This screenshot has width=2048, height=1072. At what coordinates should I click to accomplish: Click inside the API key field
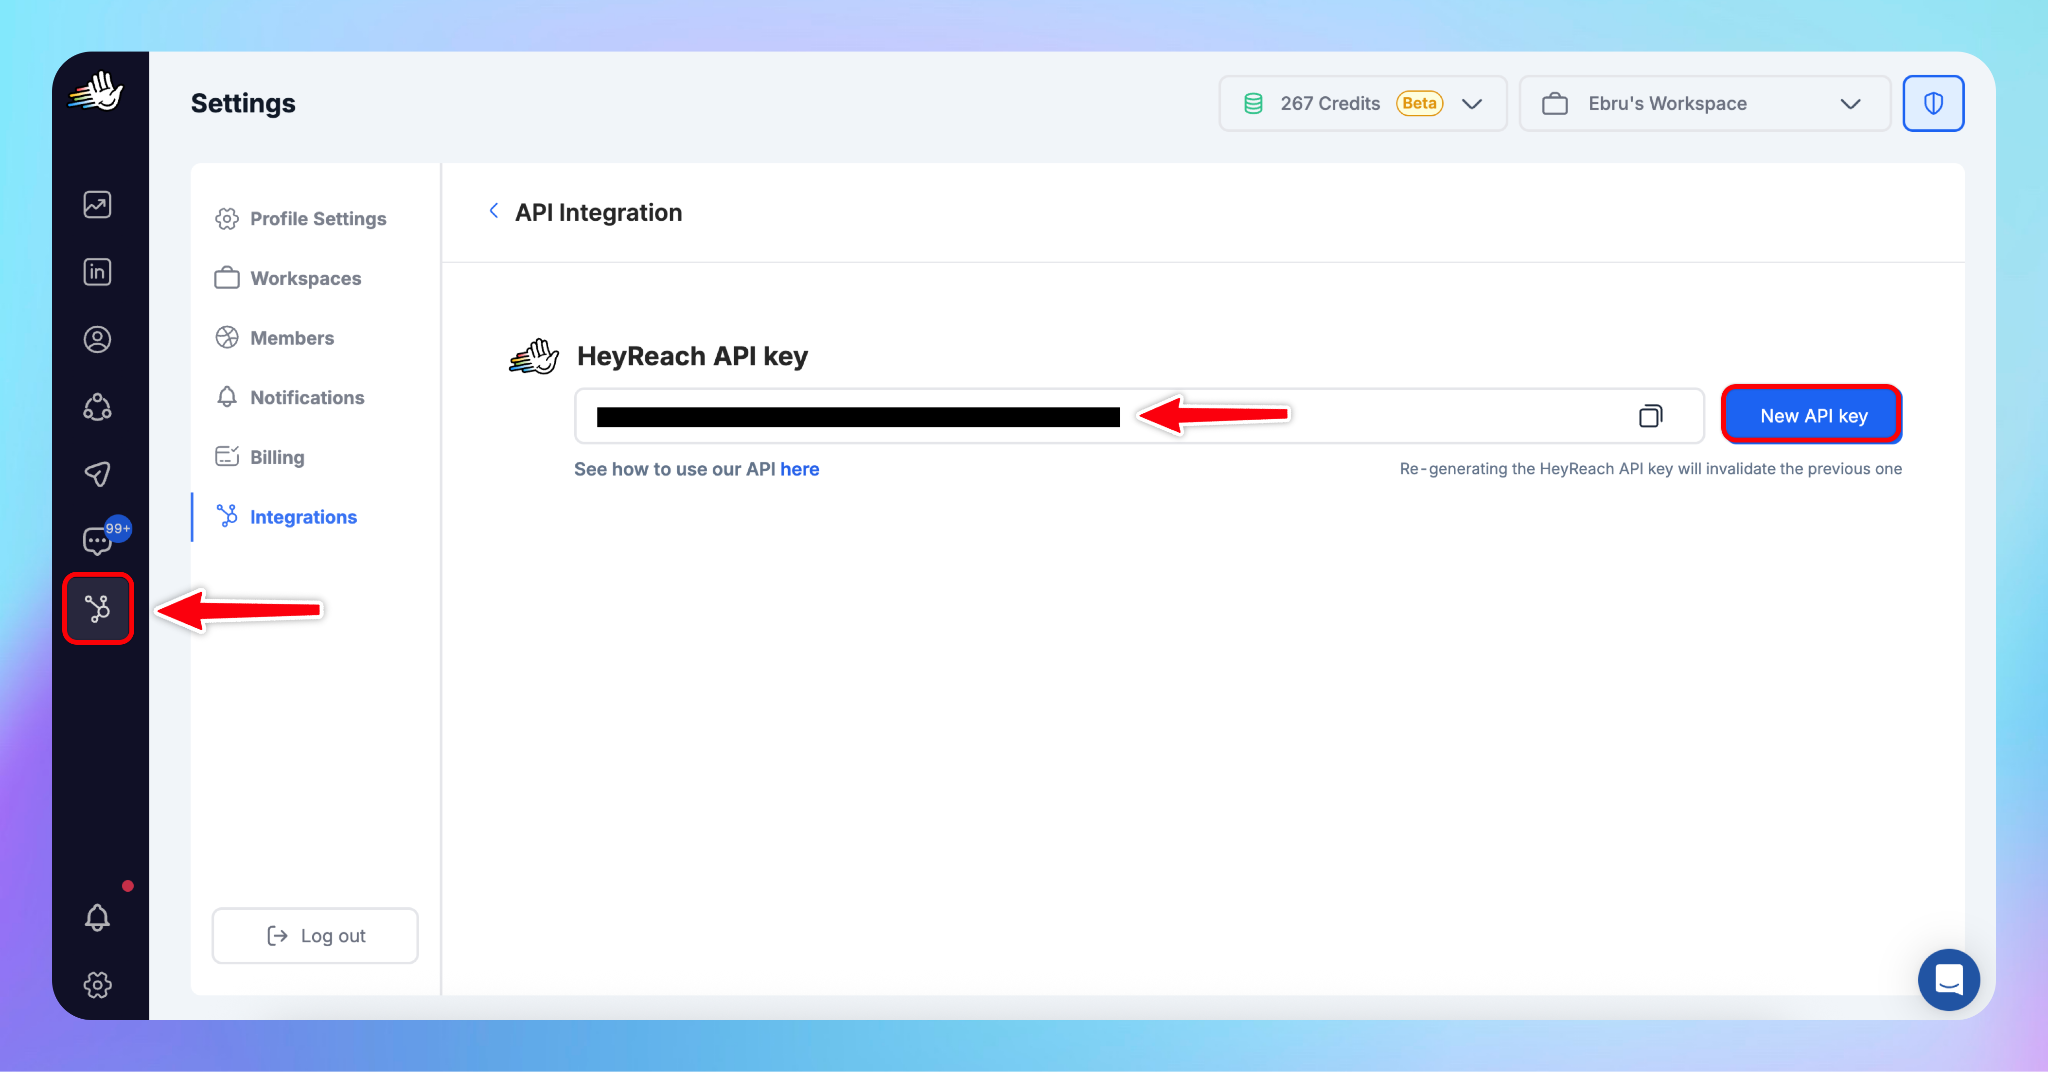(1139, 416)
